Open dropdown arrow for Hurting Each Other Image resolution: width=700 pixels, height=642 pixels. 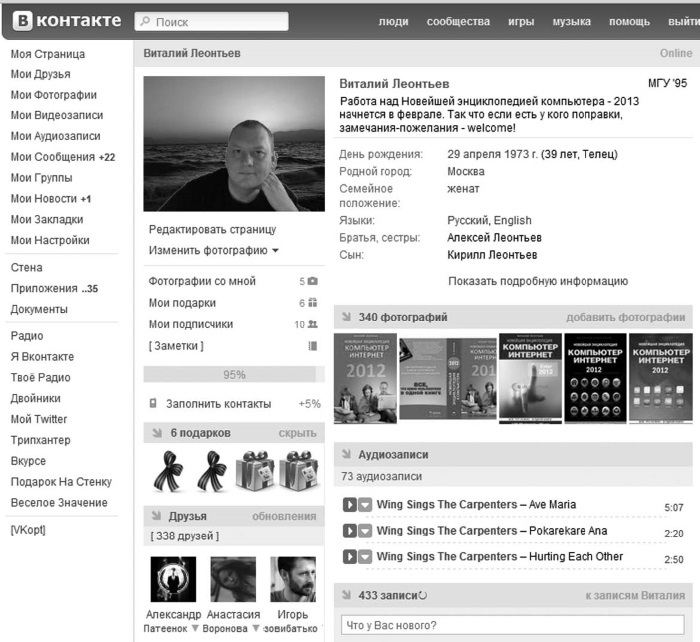click(365, 557)
